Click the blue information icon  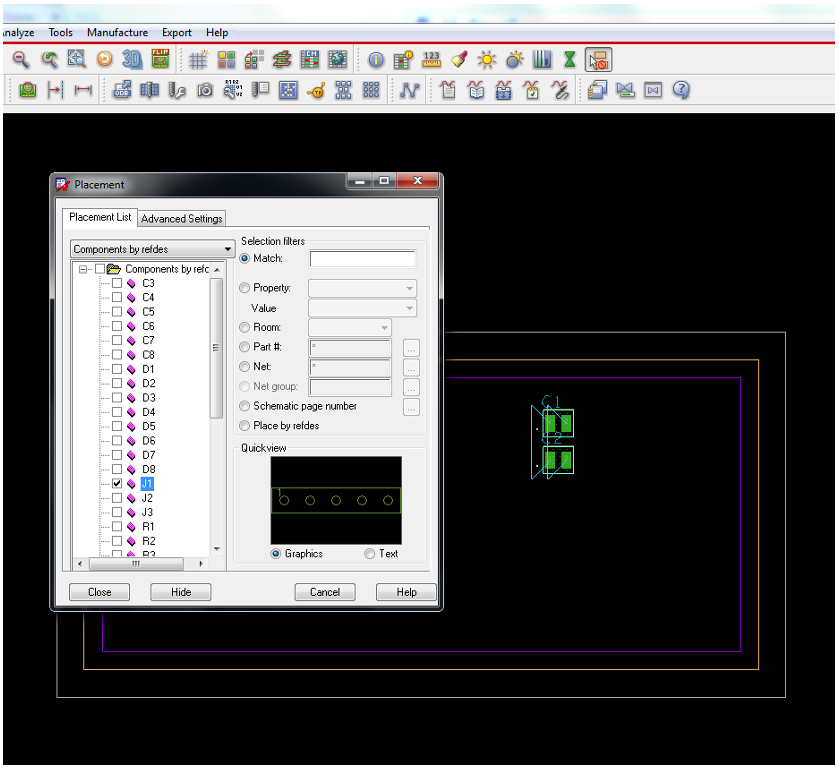coord(376,60)
